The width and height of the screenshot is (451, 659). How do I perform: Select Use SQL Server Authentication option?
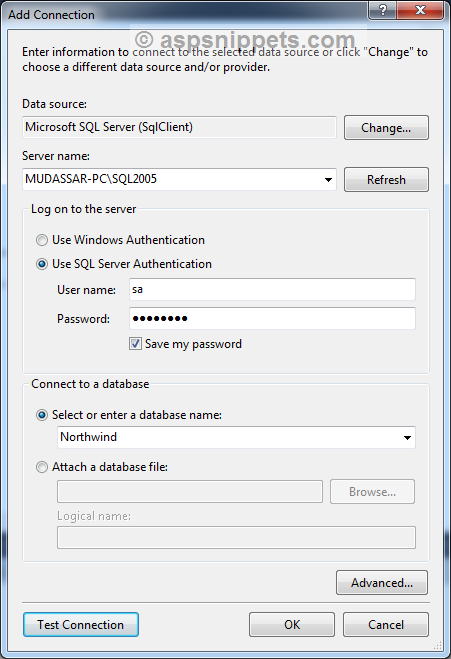[42, 264]
